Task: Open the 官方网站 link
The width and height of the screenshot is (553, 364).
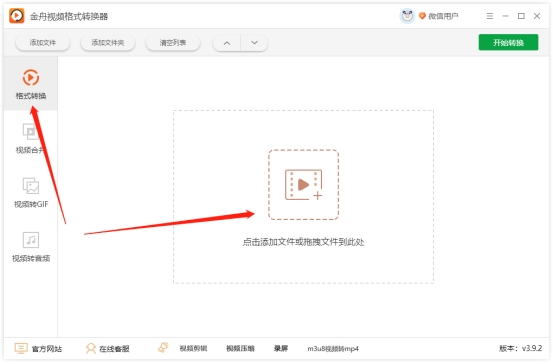Action: pyautogui.click(x=47, y=349)
